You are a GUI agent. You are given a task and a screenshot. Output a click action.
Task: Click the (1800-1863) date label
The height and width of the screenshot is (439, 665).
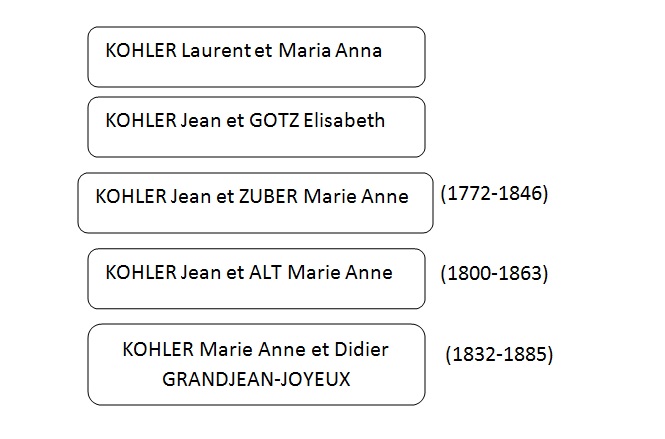[x=494, y=273]
